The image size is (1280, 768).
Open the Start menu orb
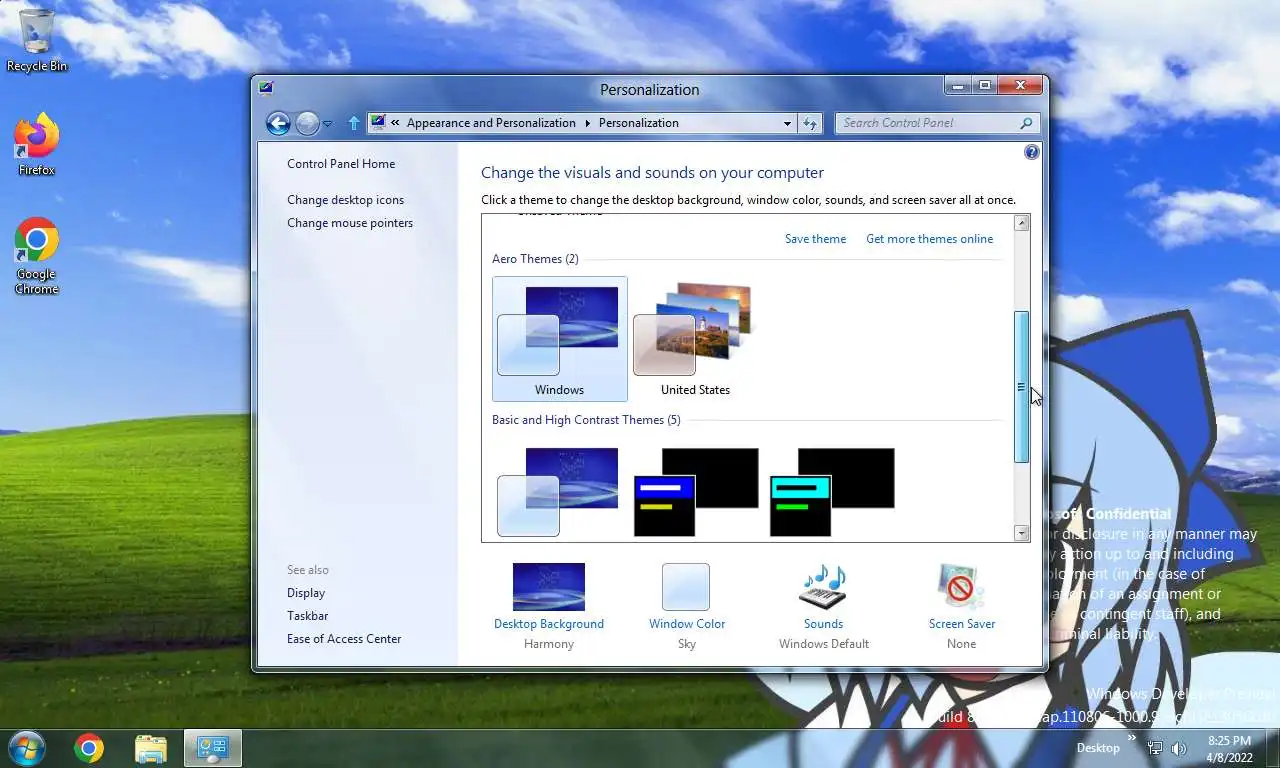tap(27, 748)
